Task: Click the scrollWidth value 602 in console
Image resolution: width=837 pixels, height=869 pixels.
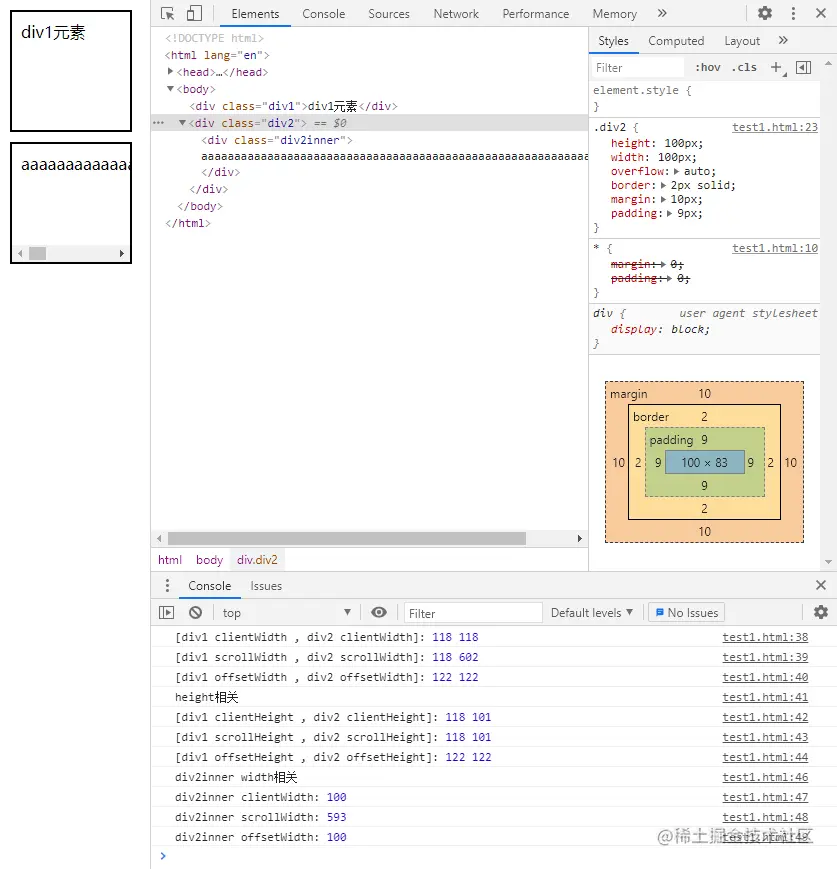Action: click(468, 657)
